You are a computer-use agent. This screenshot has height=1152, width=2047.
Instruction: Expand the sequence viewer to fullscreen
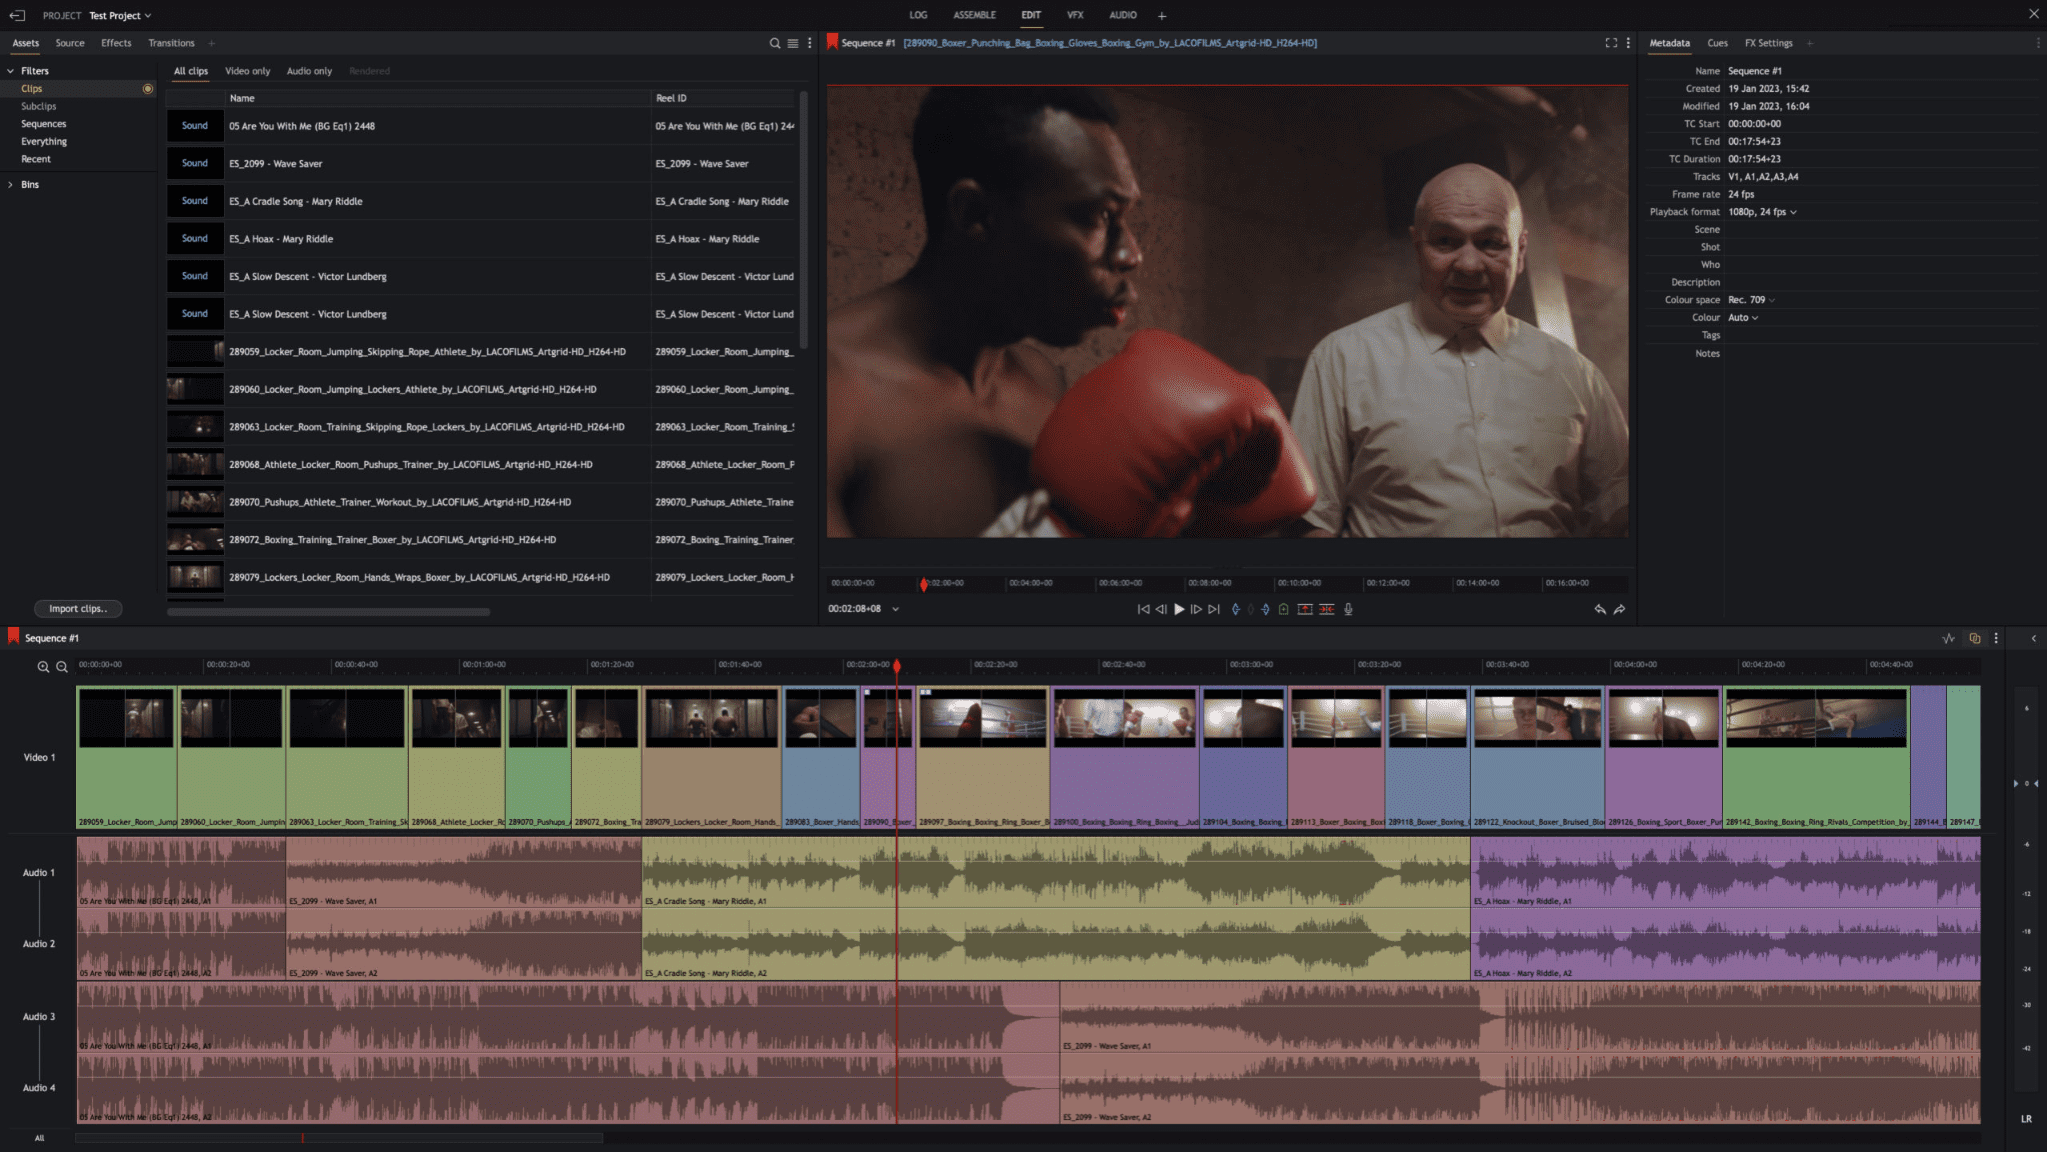click(1611, 43)
